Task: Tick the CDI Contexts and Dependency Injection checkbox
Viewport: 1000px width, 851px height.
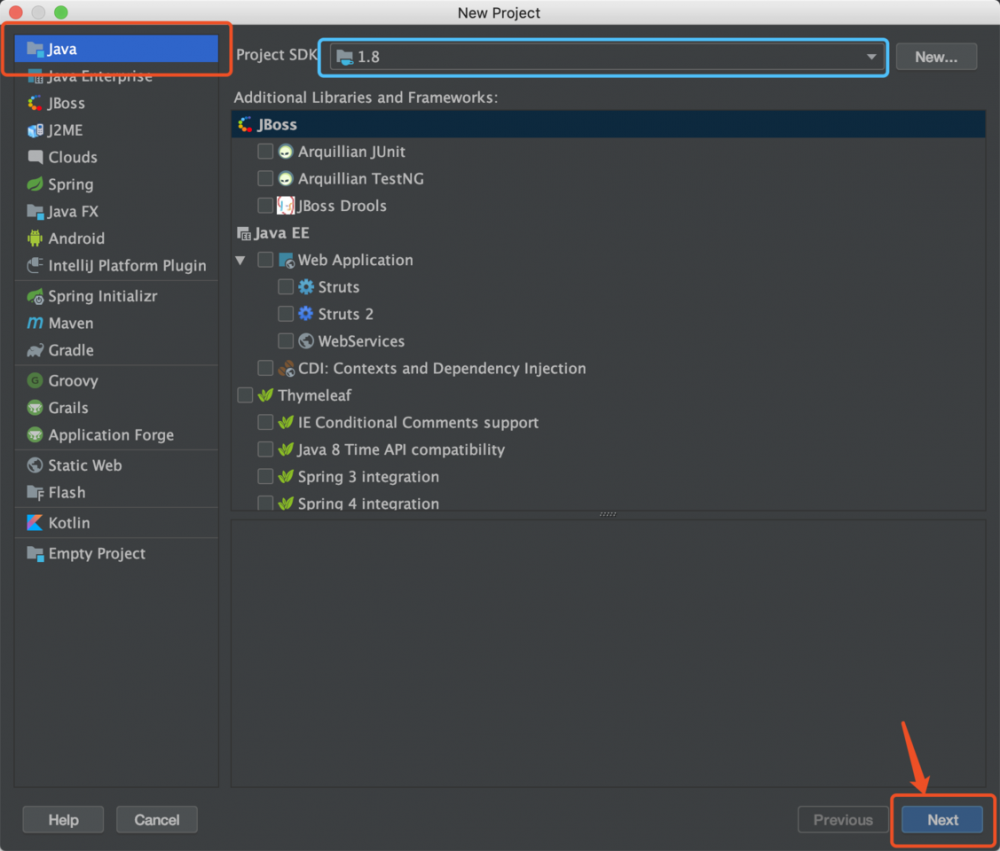Action: coord(265,368)
